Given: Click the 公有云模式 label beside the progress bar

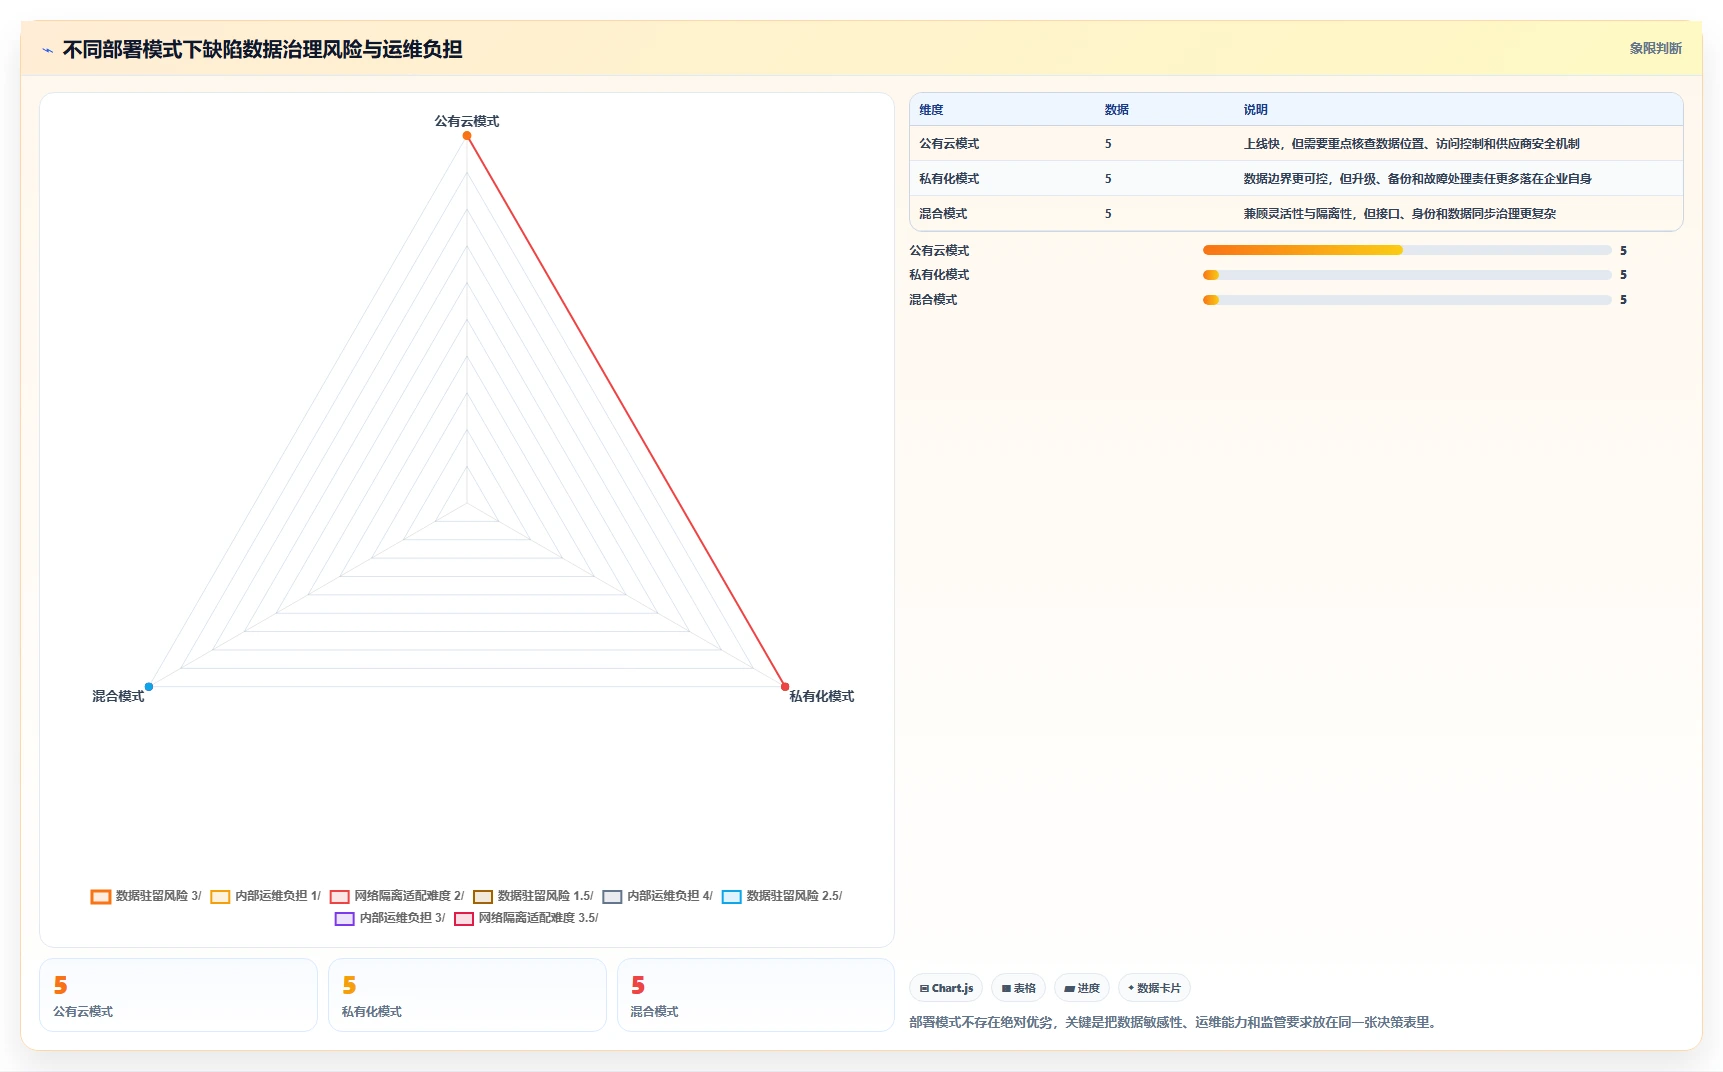Looking at the screenshot, I should pos(939,251).
